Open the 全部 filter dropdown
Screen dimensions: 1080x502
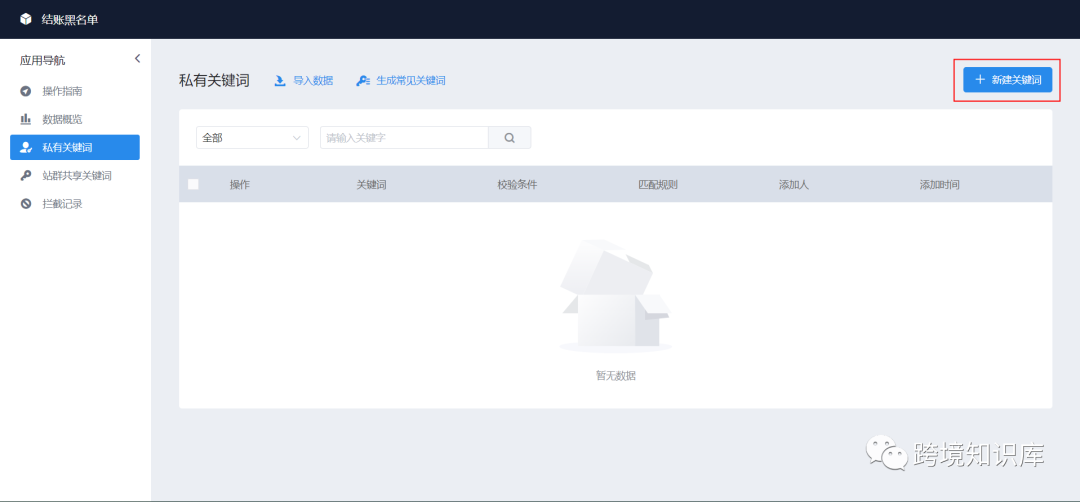pos(252,138)
